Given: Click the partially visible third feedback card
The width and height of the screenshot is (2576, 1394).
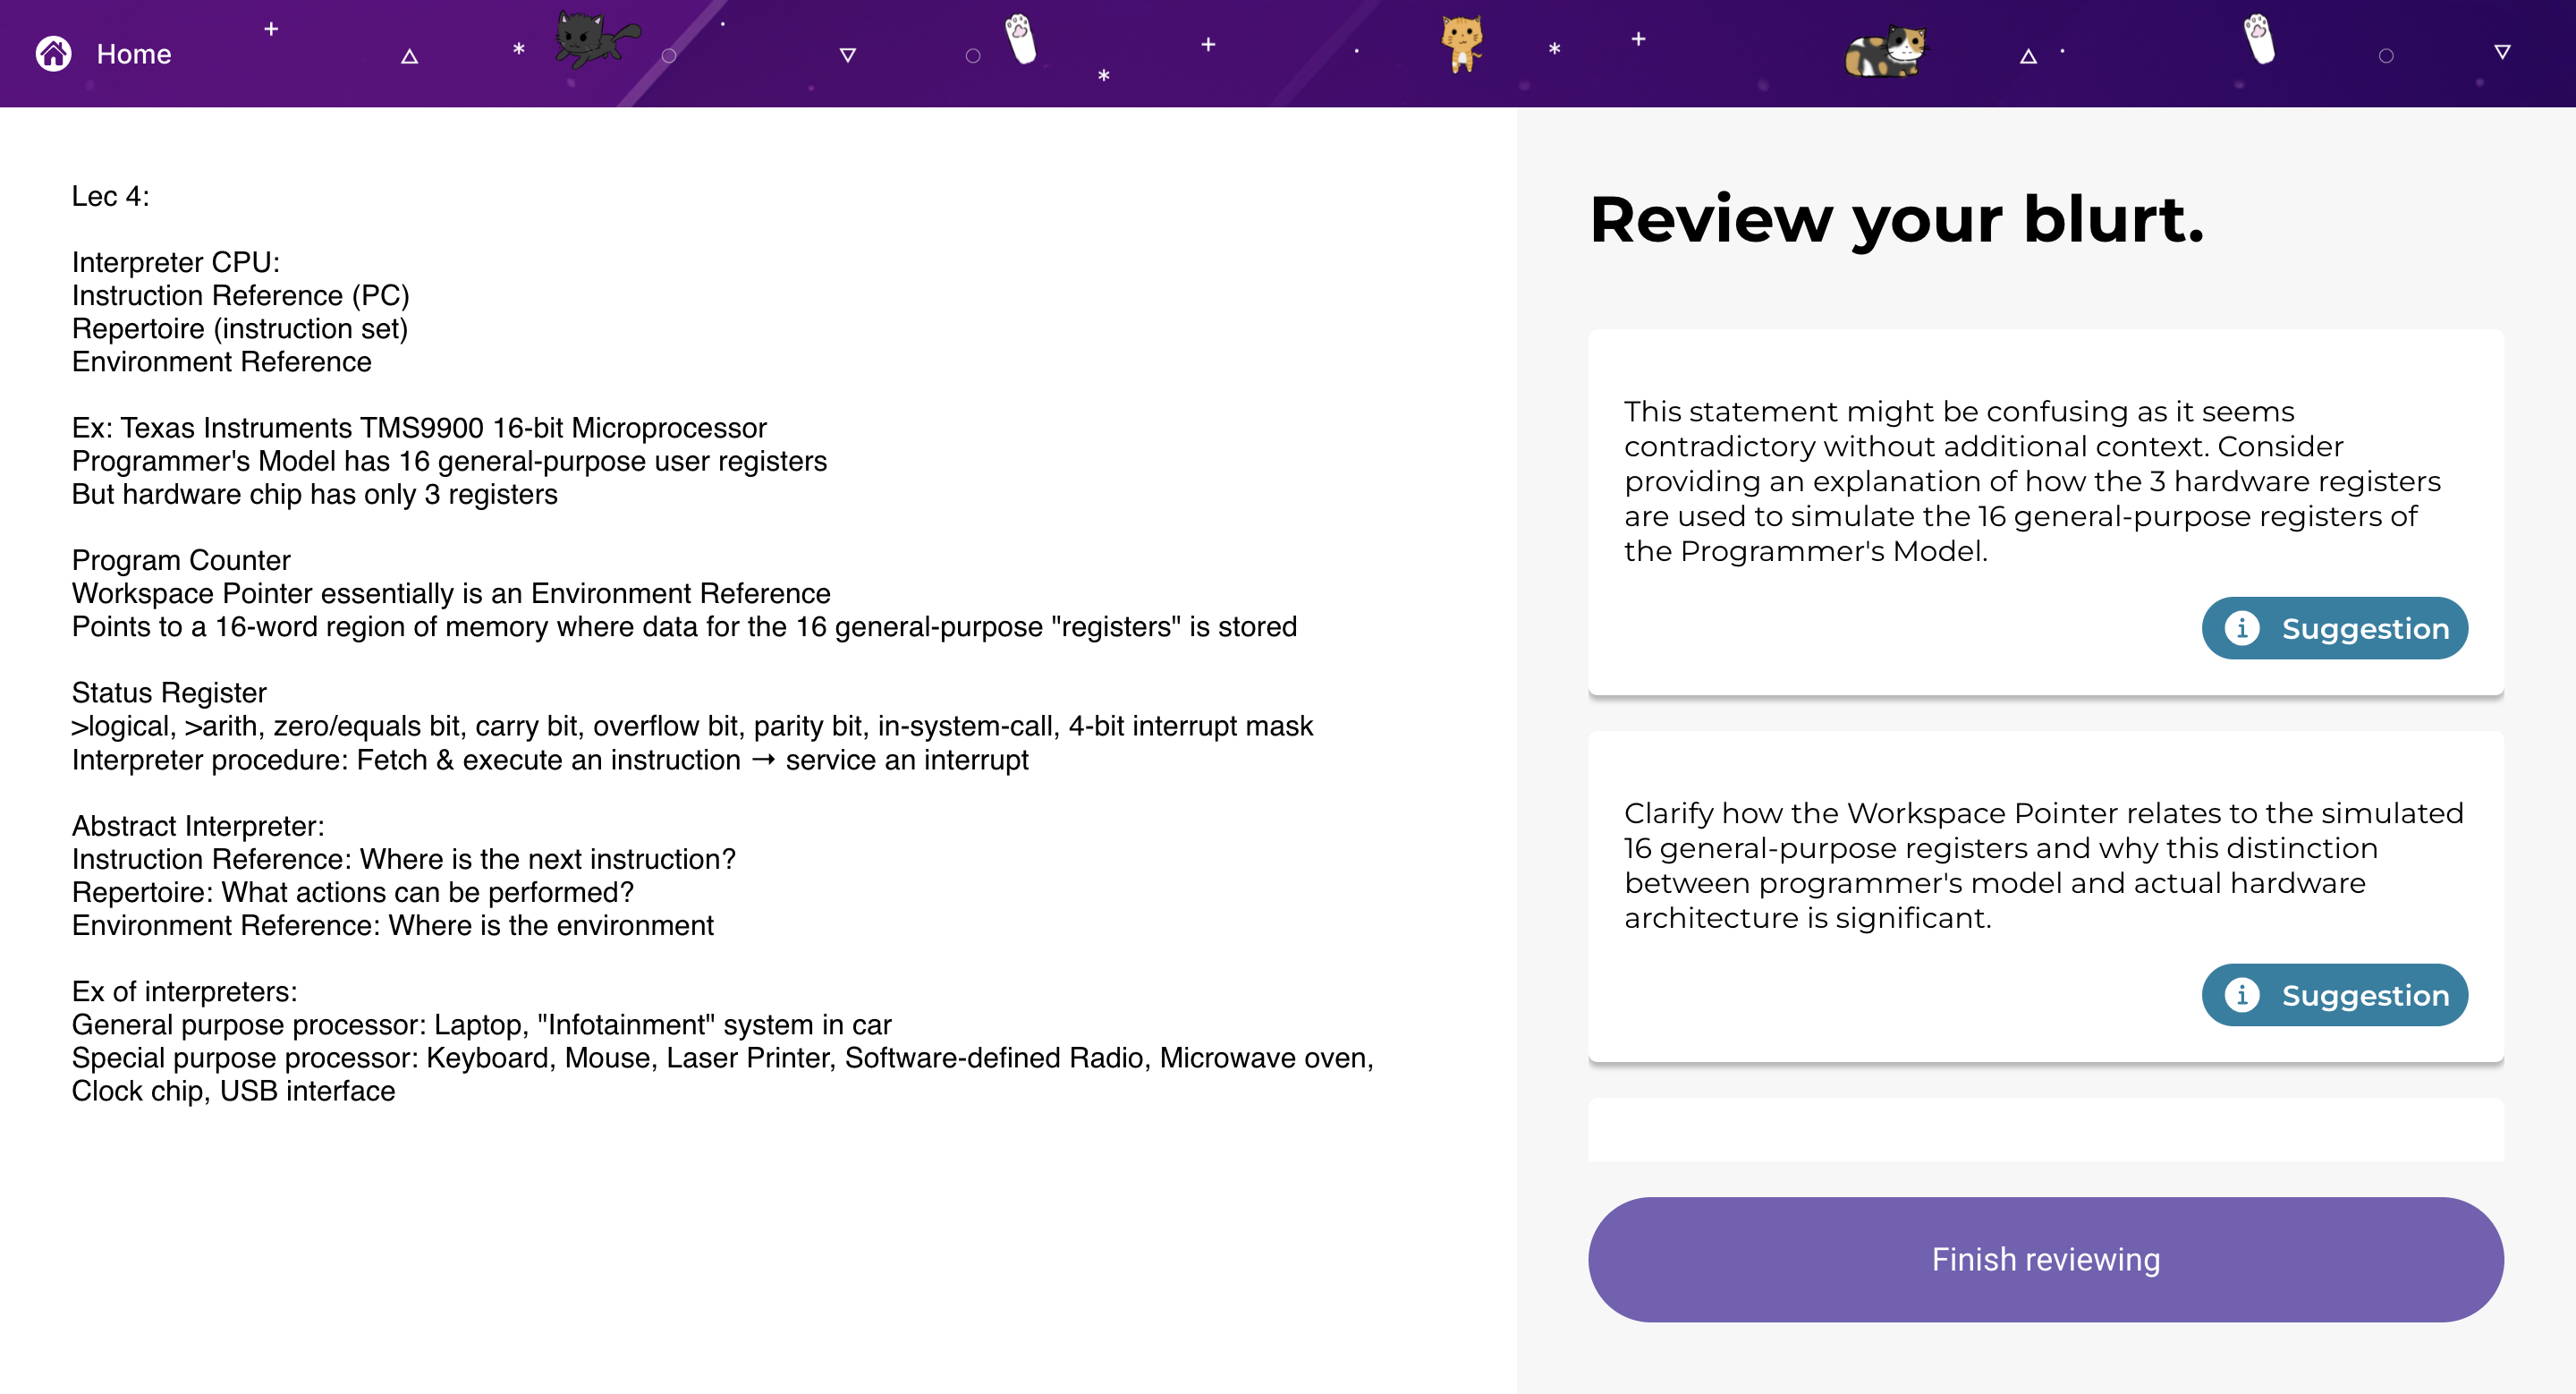Looking at the screenshot, I should click(2046, 1130).
